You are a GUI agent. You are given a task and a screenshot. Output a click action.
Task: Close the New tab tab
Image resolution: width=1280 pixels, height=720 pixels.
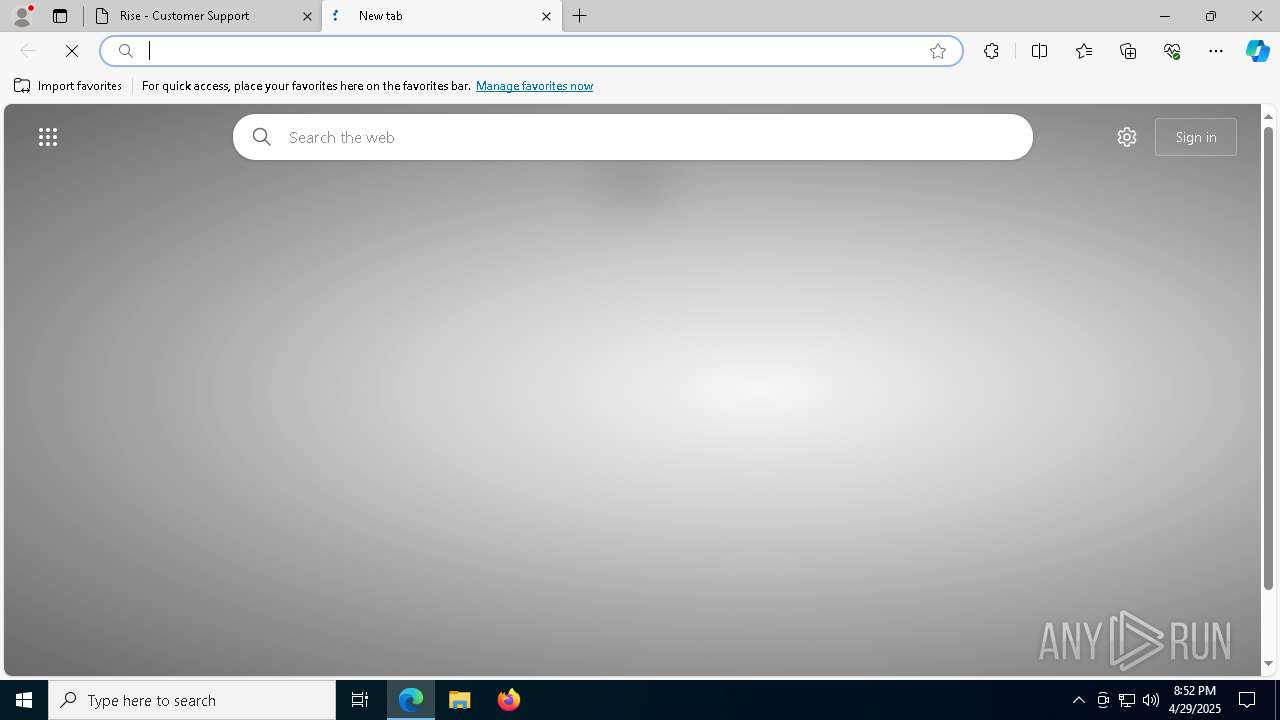click(x=546, y=16)
